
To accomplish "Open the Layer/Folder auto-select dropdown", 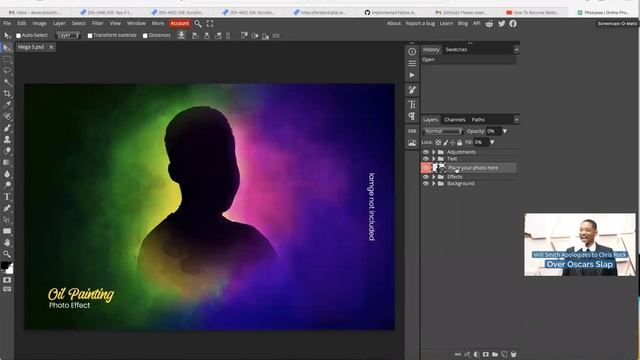I will 68,36.
